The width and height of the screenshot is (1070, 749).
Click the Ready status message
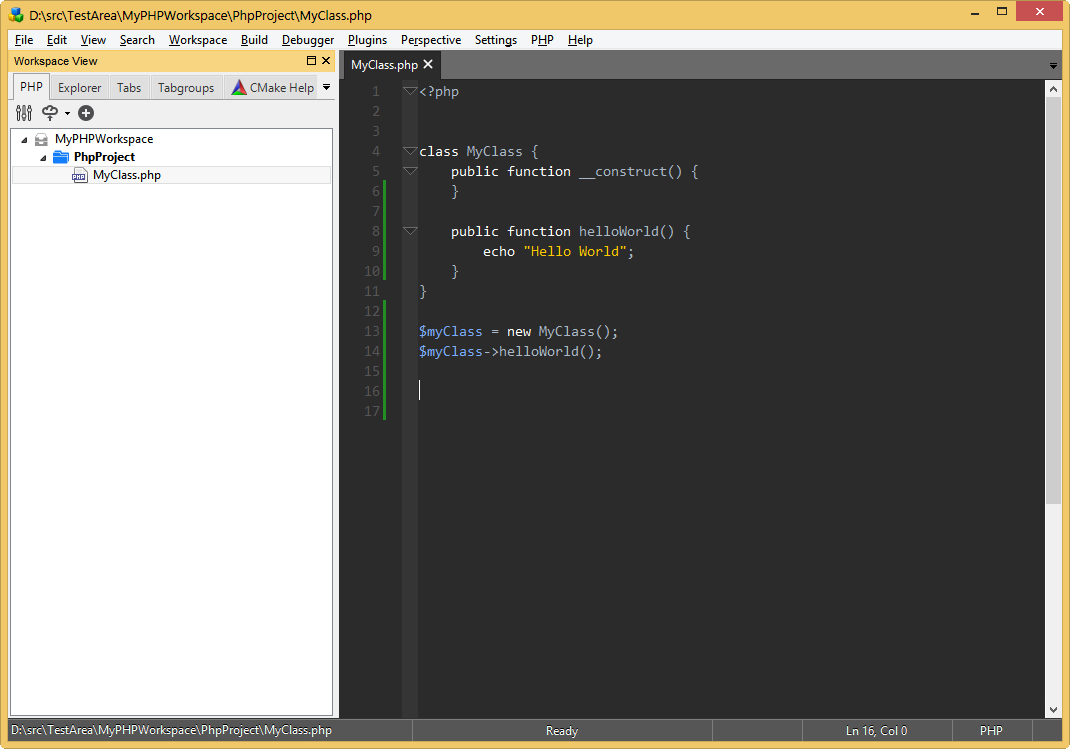click(x=562, y=731)
